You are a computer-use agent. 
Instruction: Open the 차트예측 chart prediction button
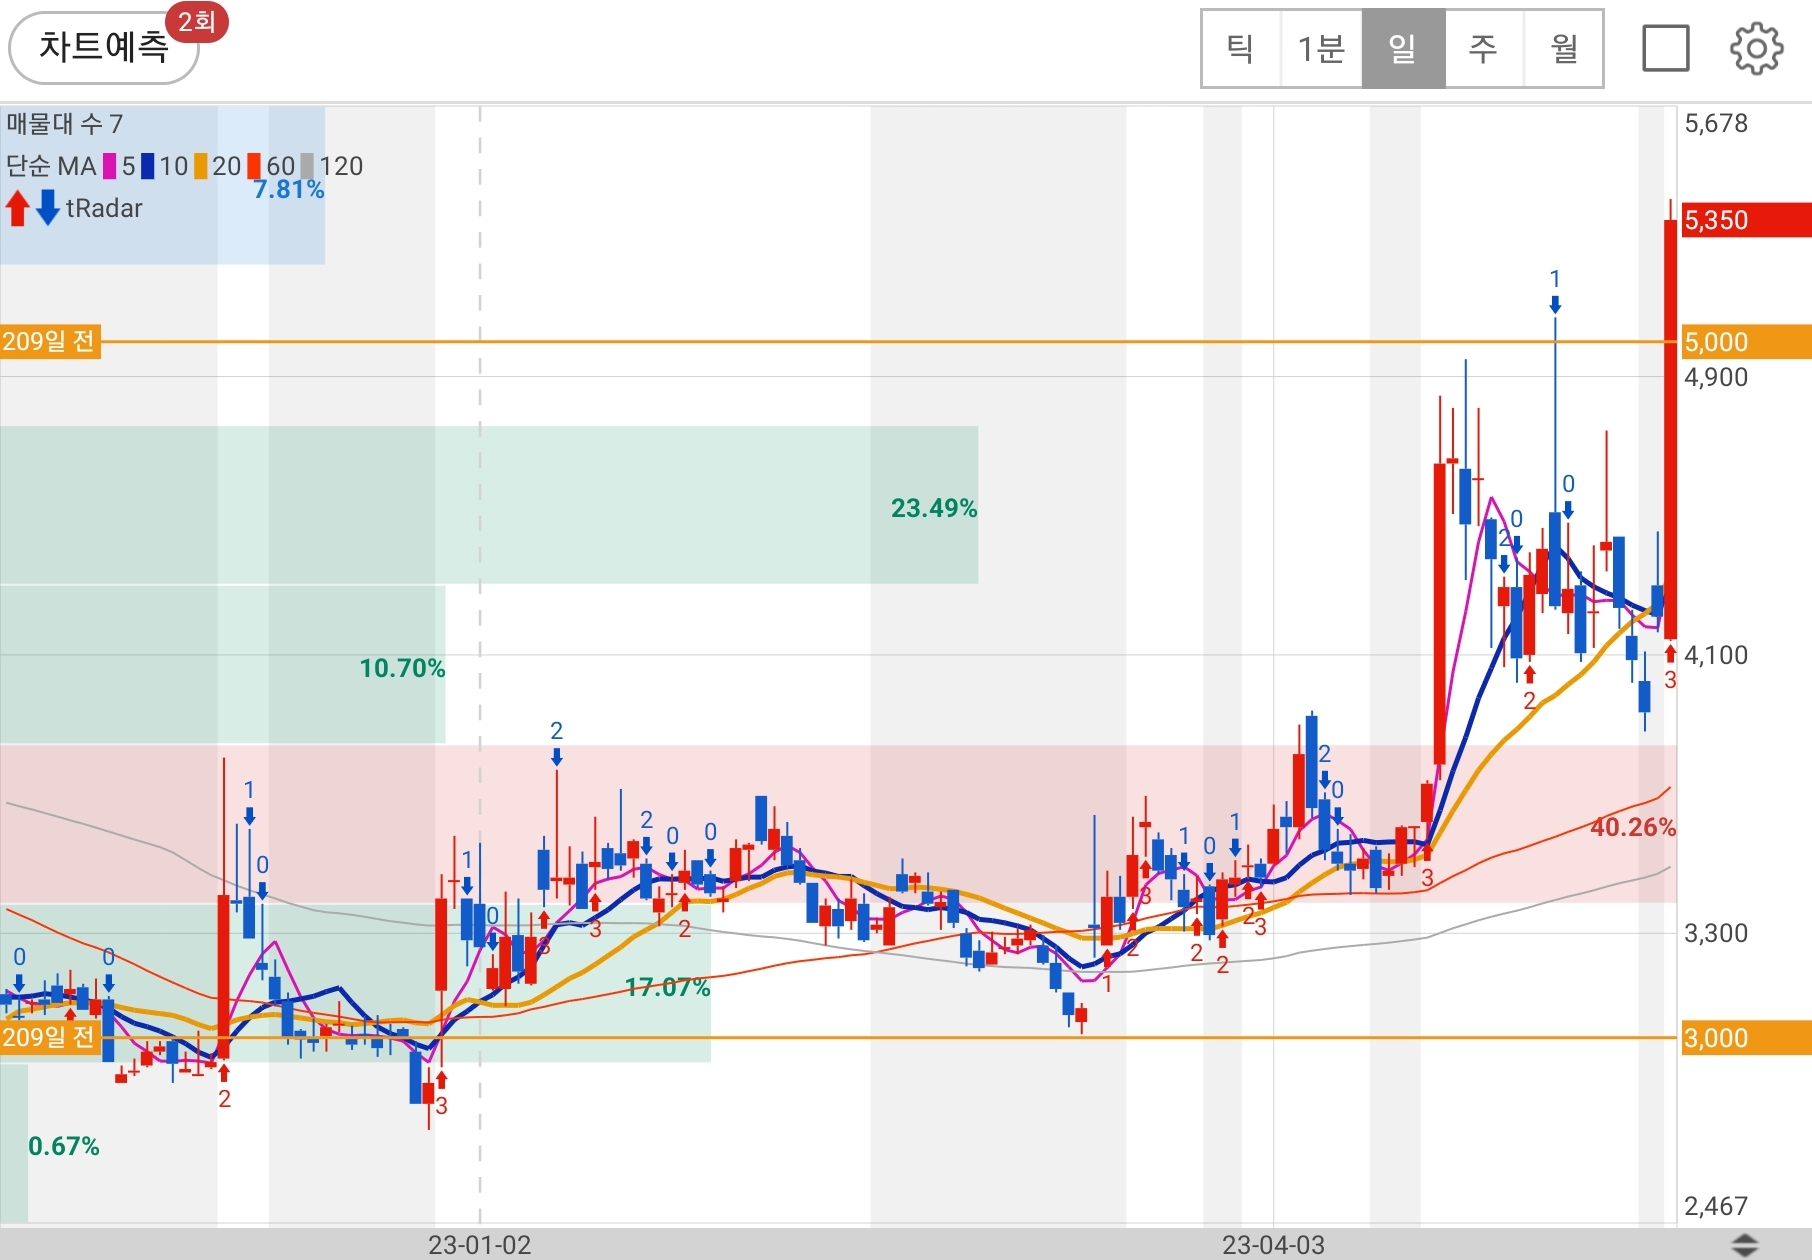pos(103,47)
